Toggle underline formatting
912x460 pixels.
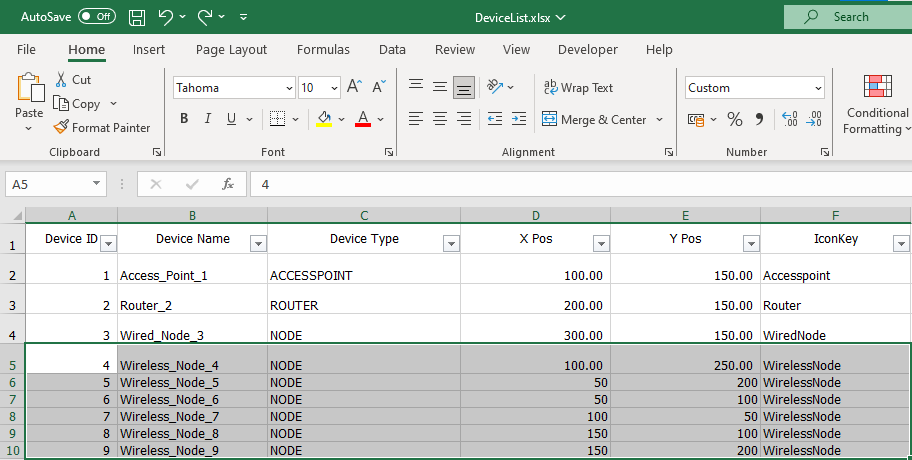[231, 119]
